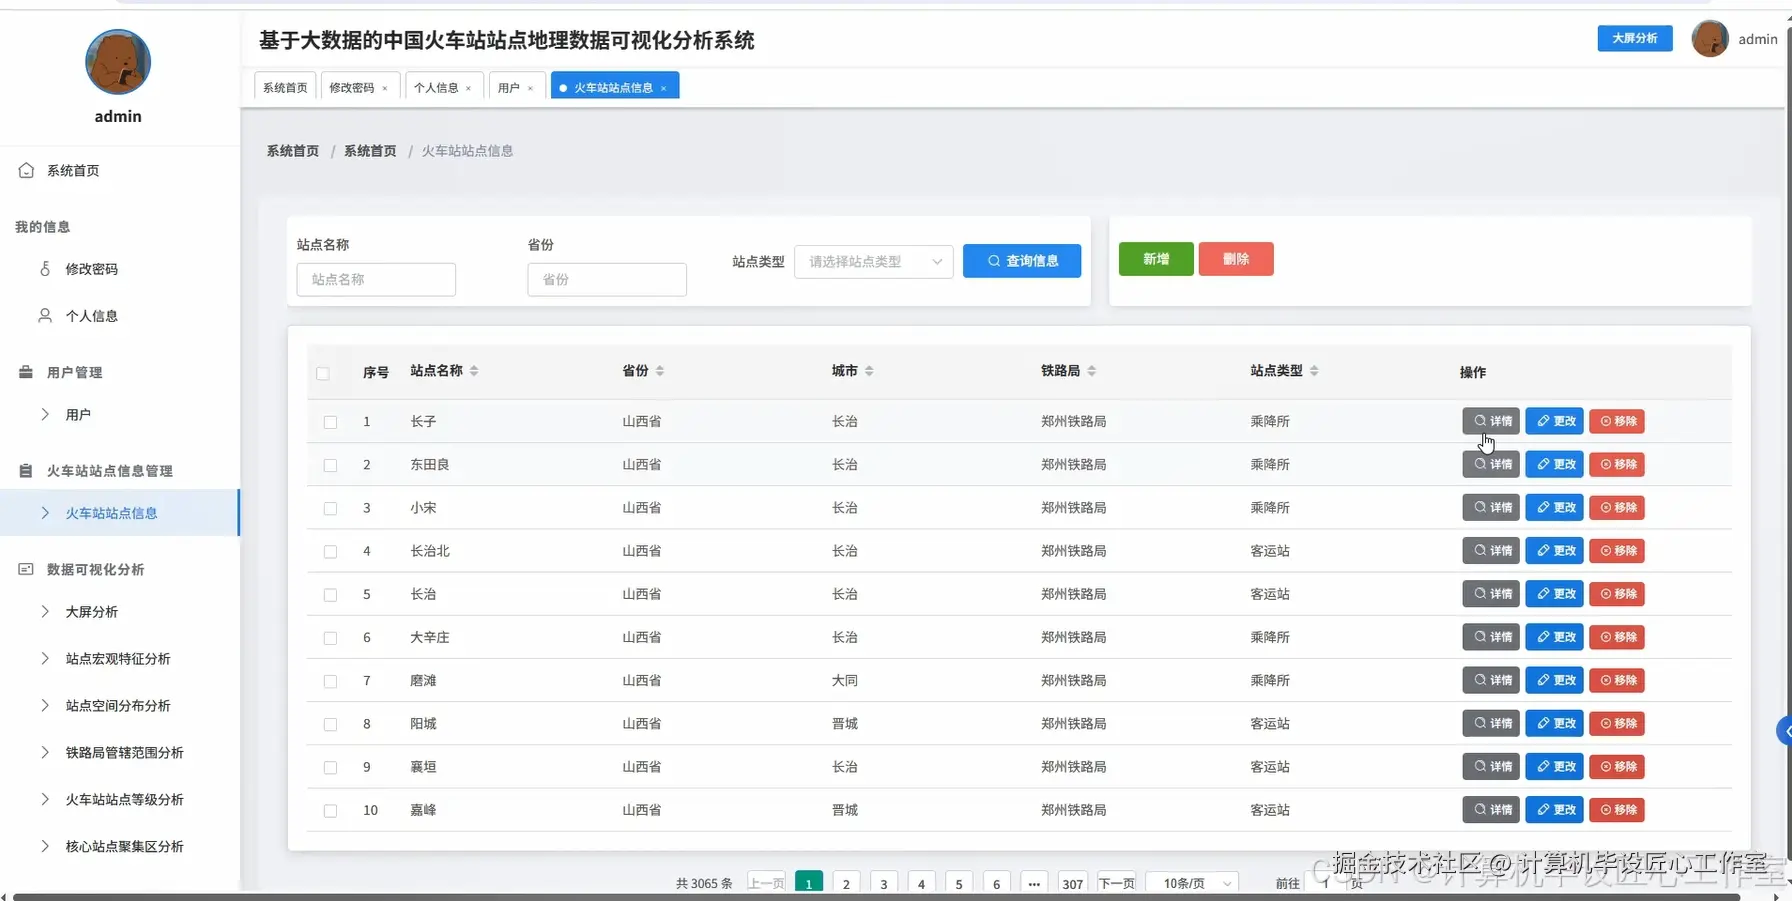Click the document icon for 火车站站点信息管理
The width and height of the screenshot is (1792, 901).
coord(25,470)
